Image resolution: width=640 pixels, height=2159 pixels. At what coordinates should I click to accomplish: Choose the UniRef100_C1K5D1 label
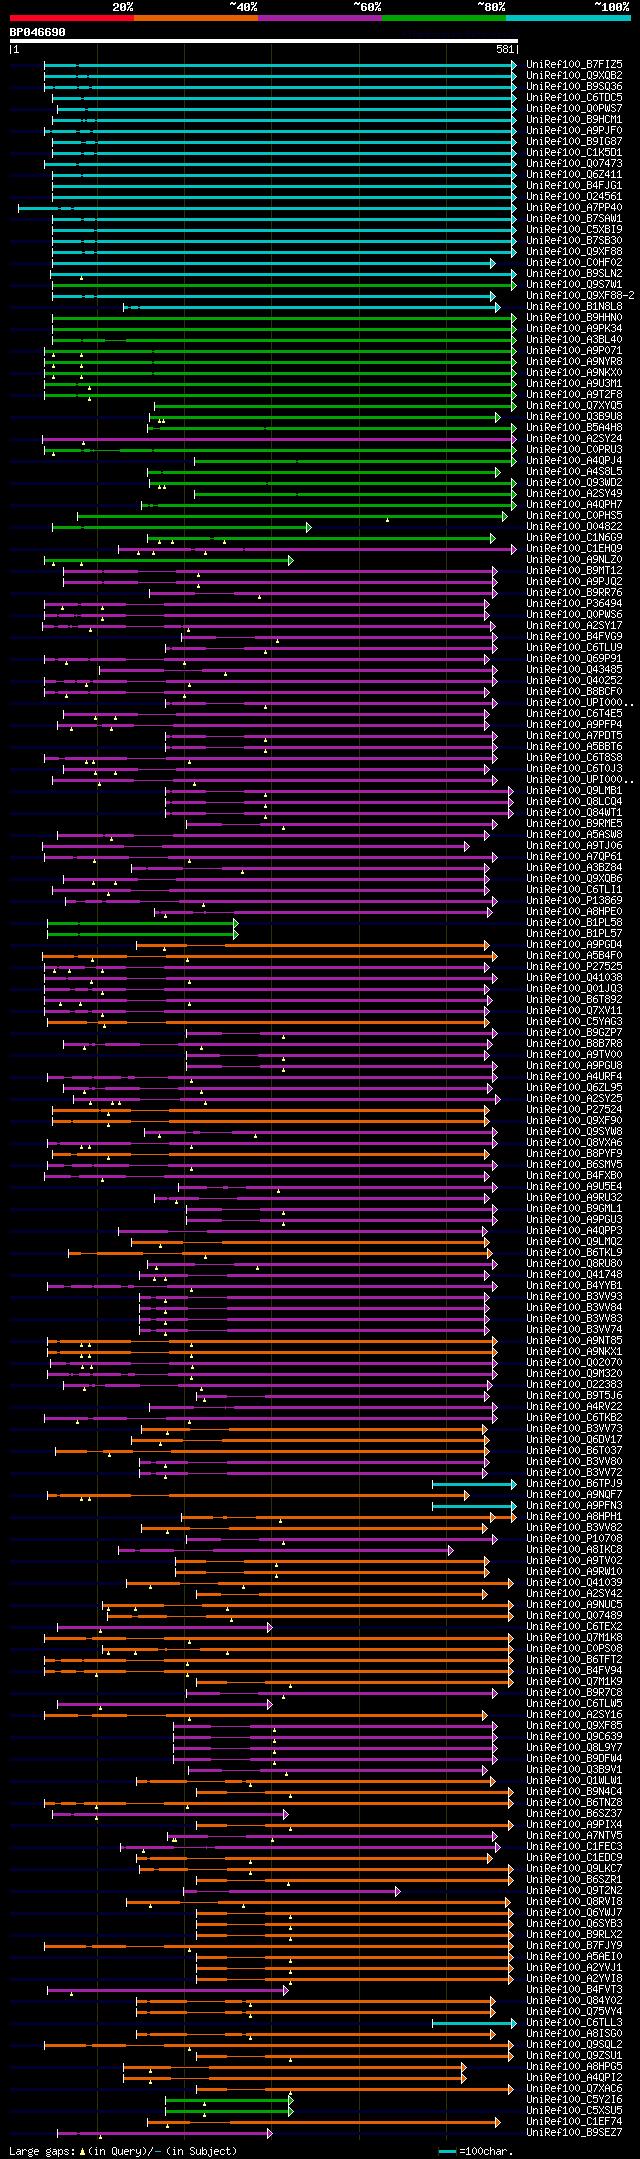point(574,152)
